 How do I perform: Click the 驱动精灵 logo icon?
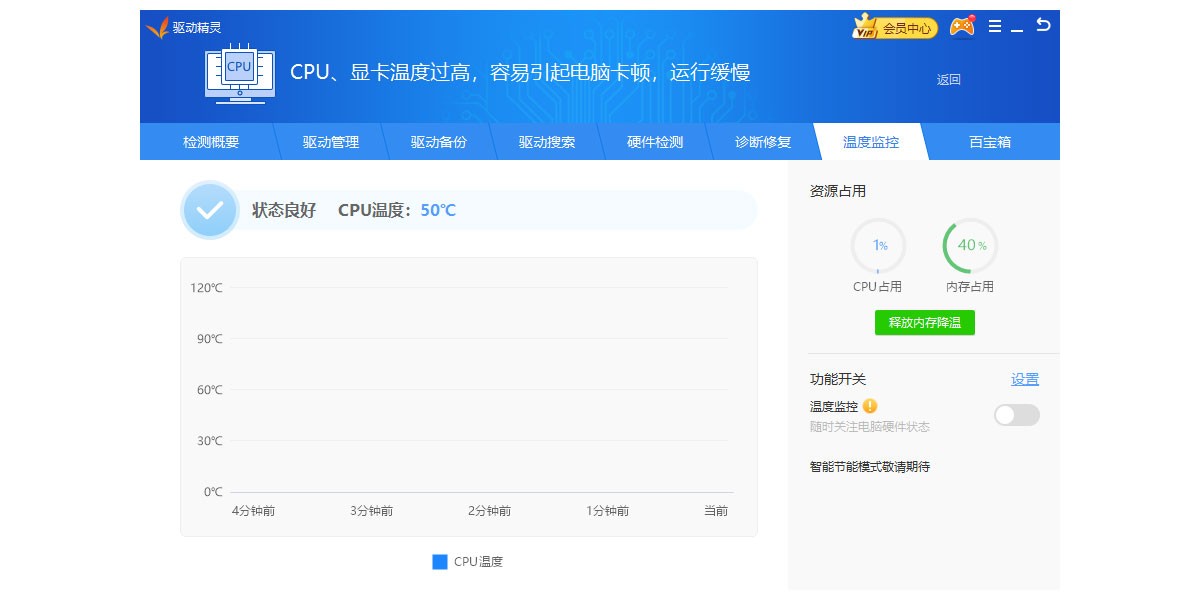[x=157, y=28]
